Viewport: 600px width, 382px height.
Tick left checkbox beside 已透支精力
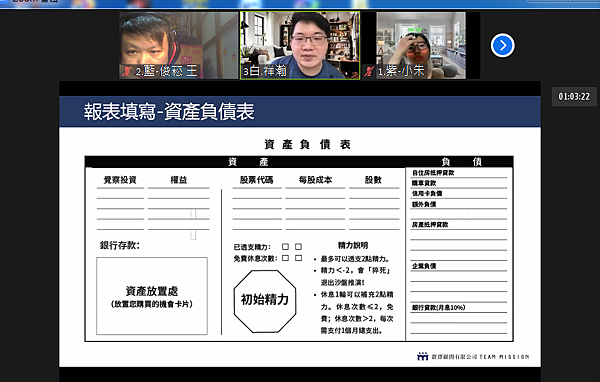[x=285, y=247]
